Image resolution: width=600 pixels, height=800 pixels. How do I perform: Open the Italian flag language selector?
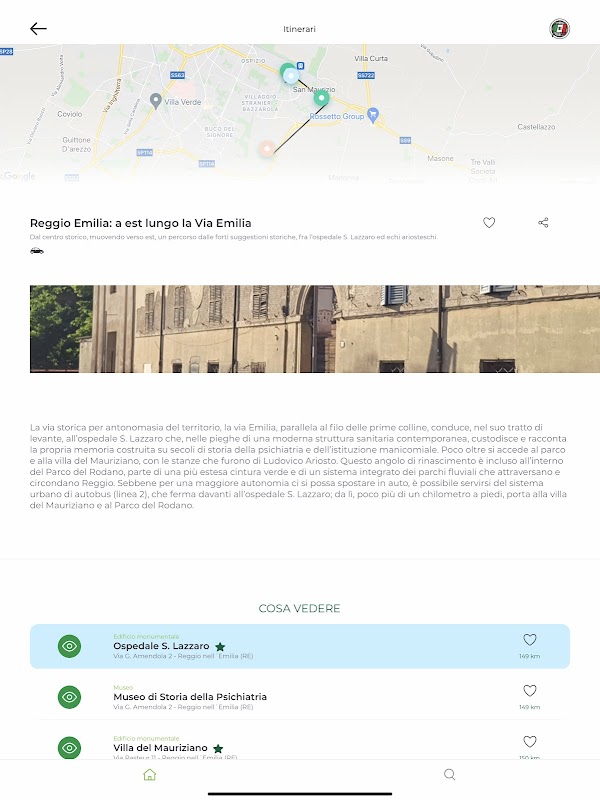click(560, 29)
